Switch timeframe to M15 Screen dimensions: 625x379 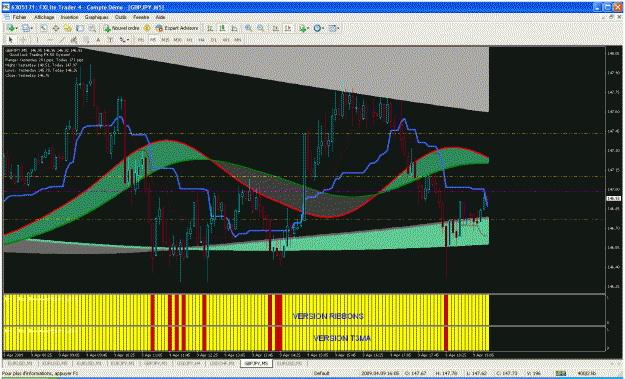[165, 40]
